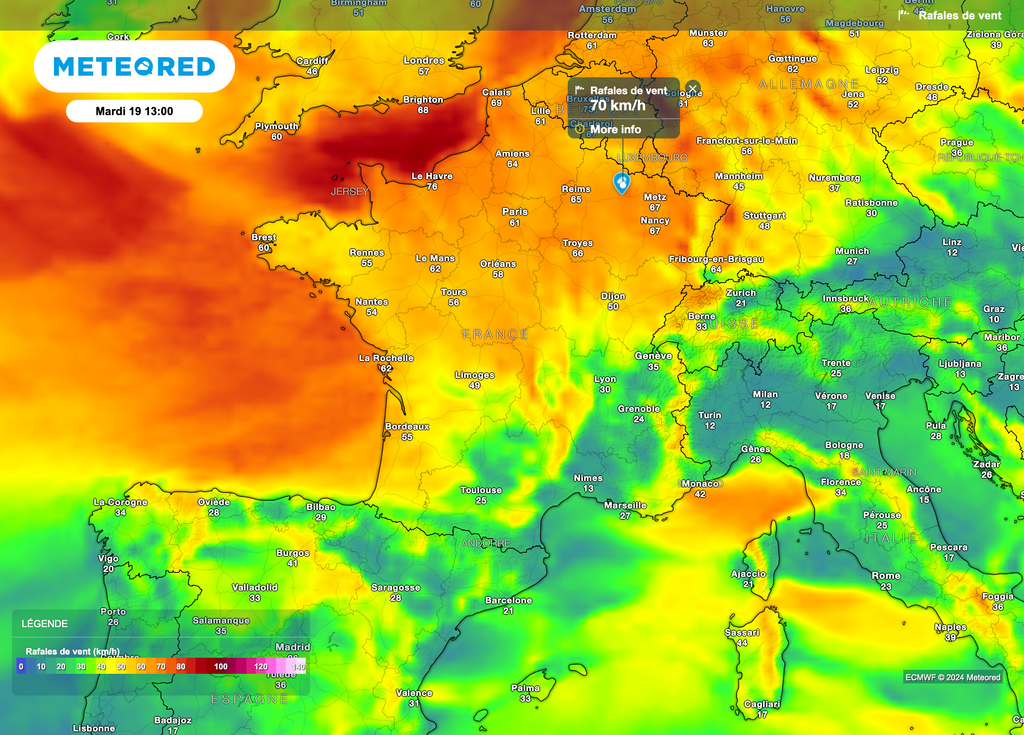
Task: Open the Mardi 19 13:00 date selector
Action: click(x=134, y=111)
